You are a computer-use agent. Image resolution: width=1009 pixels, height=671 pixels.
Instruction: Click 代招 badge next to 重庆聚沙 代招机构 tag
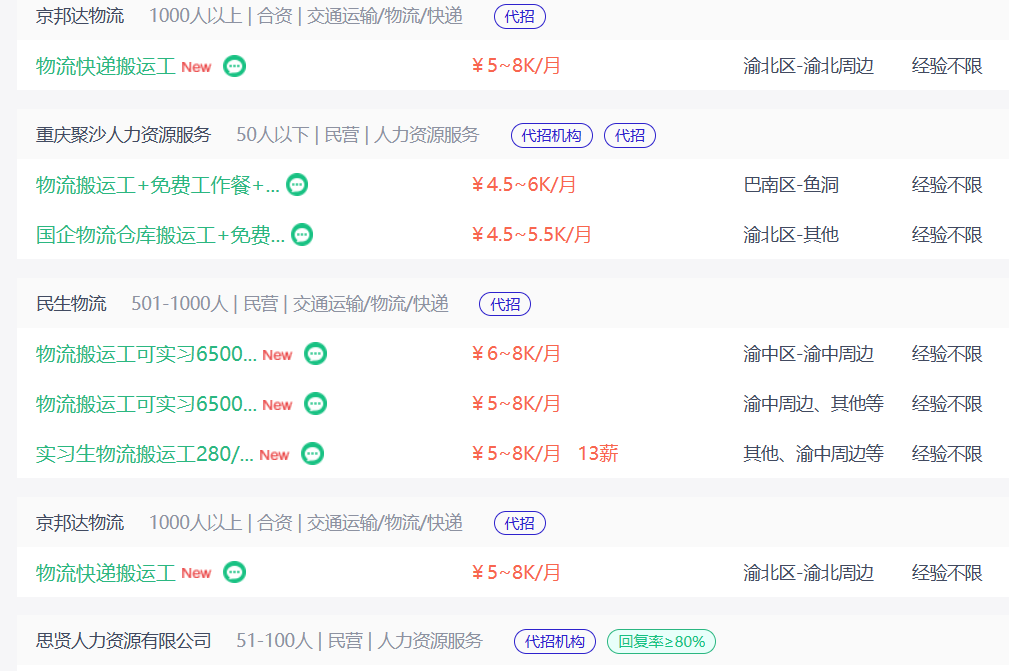pos(630,135)
